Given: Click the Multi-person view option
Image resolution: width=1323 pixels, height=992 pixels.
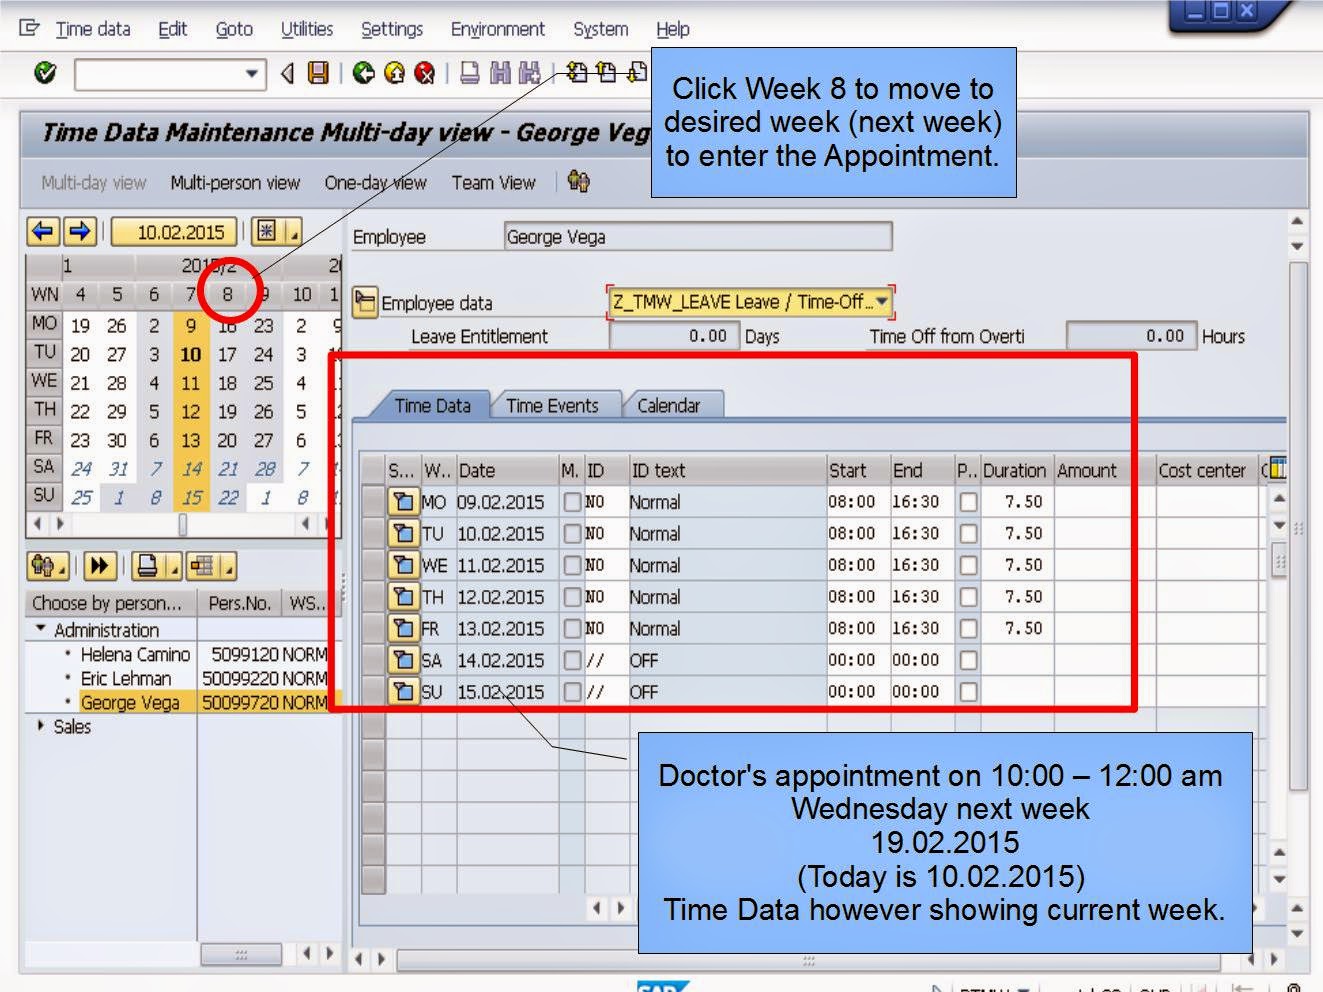Looking at the screenshot, I should (236, 182).
